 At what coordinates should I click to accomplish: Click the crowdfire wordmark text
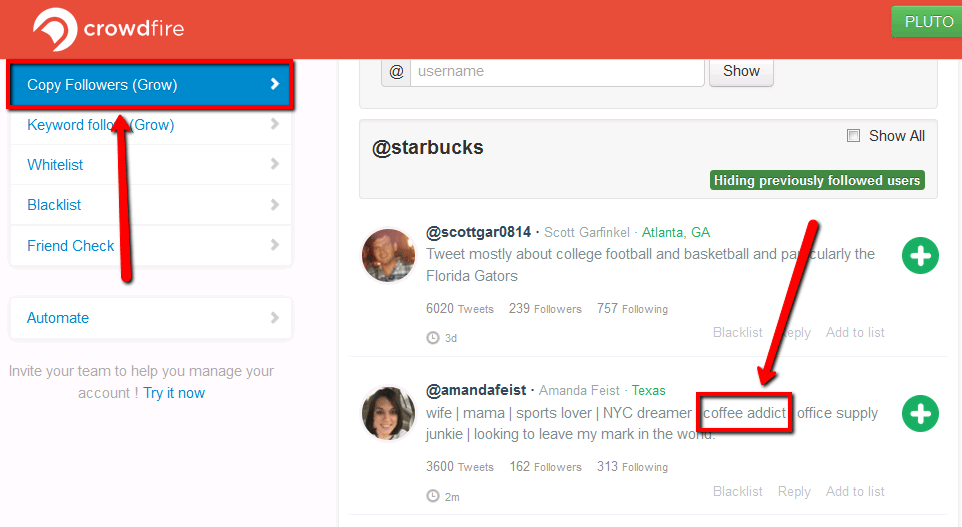(134, 28)
